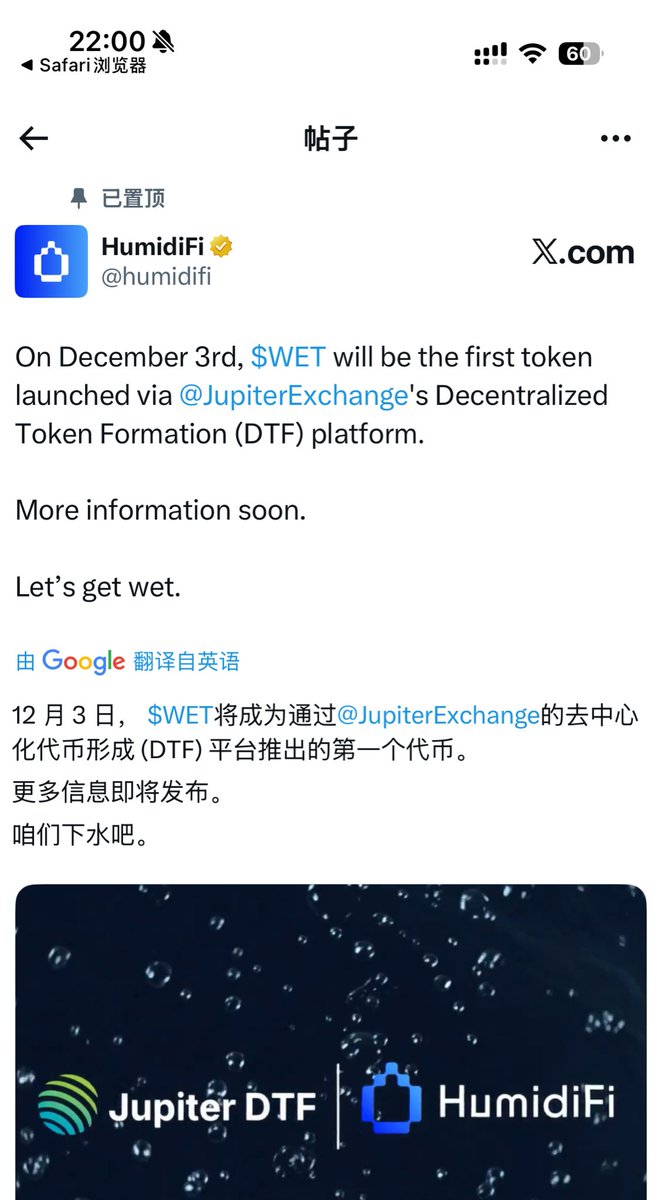Tap the HumidiFi display name
This screenshot has height=1200, width=662.
click(153, 246)
